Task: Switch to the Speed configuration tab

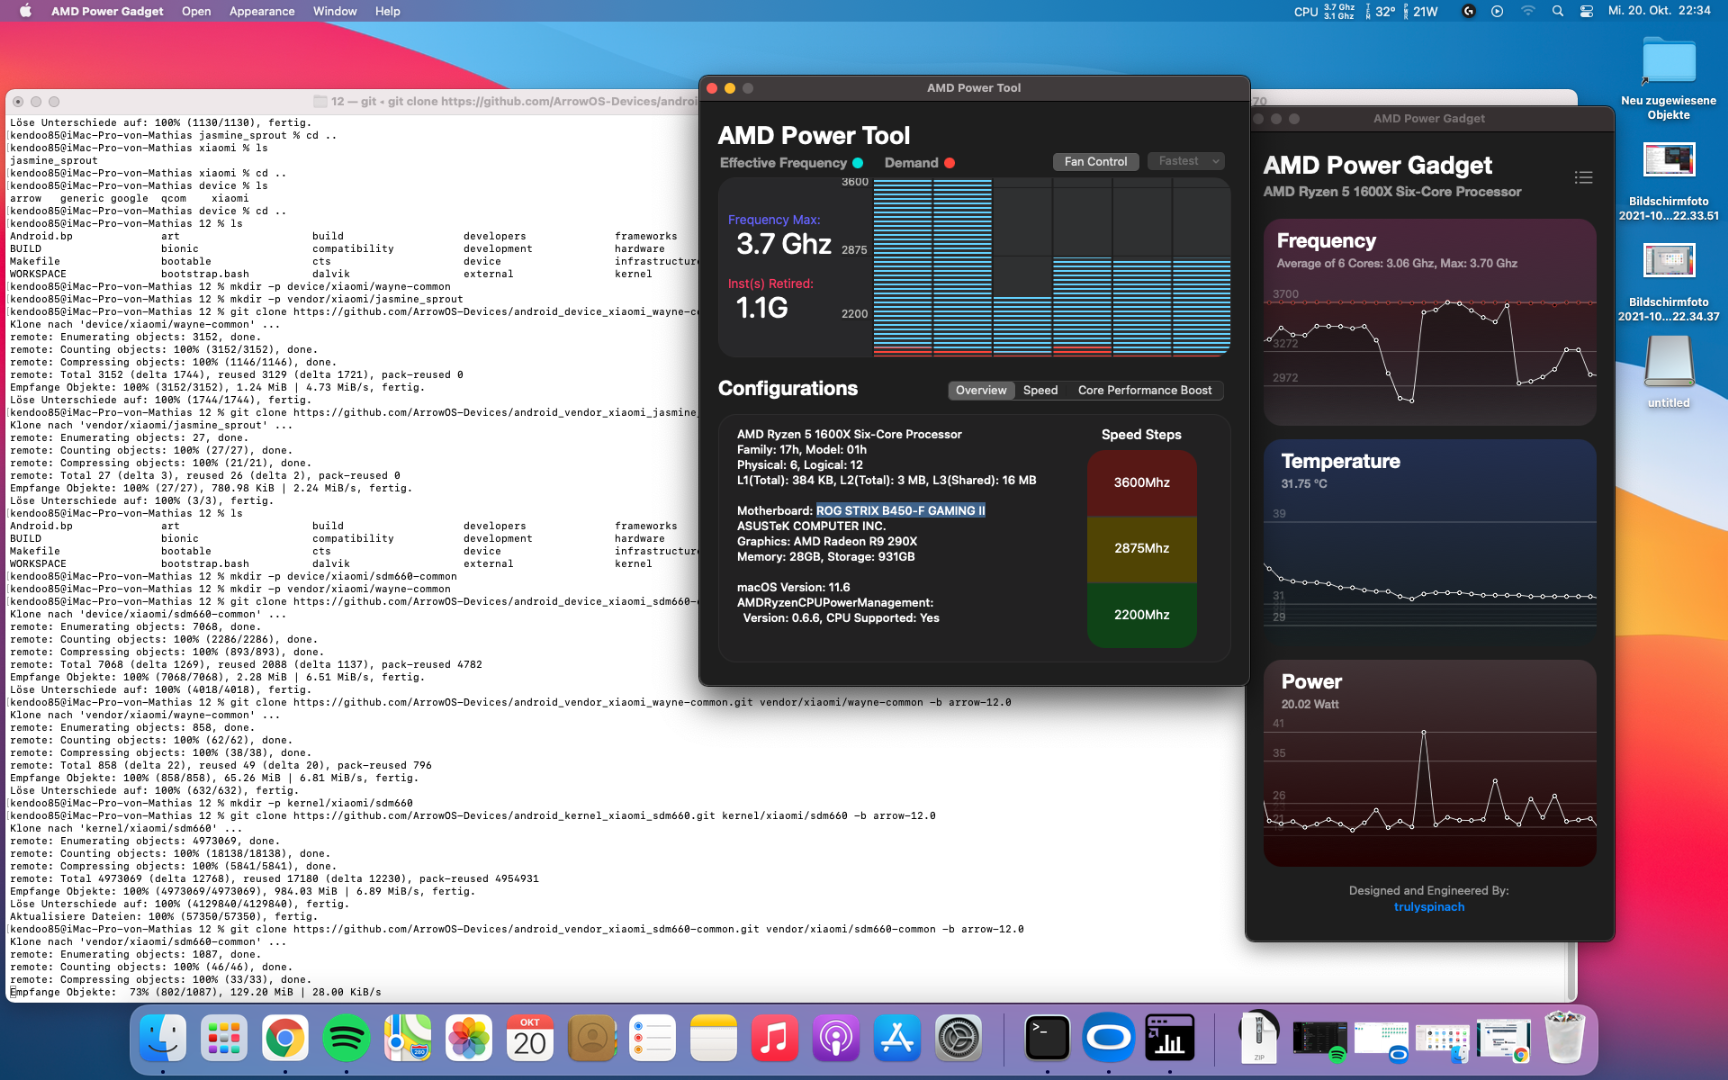Action: [1040, 390]
